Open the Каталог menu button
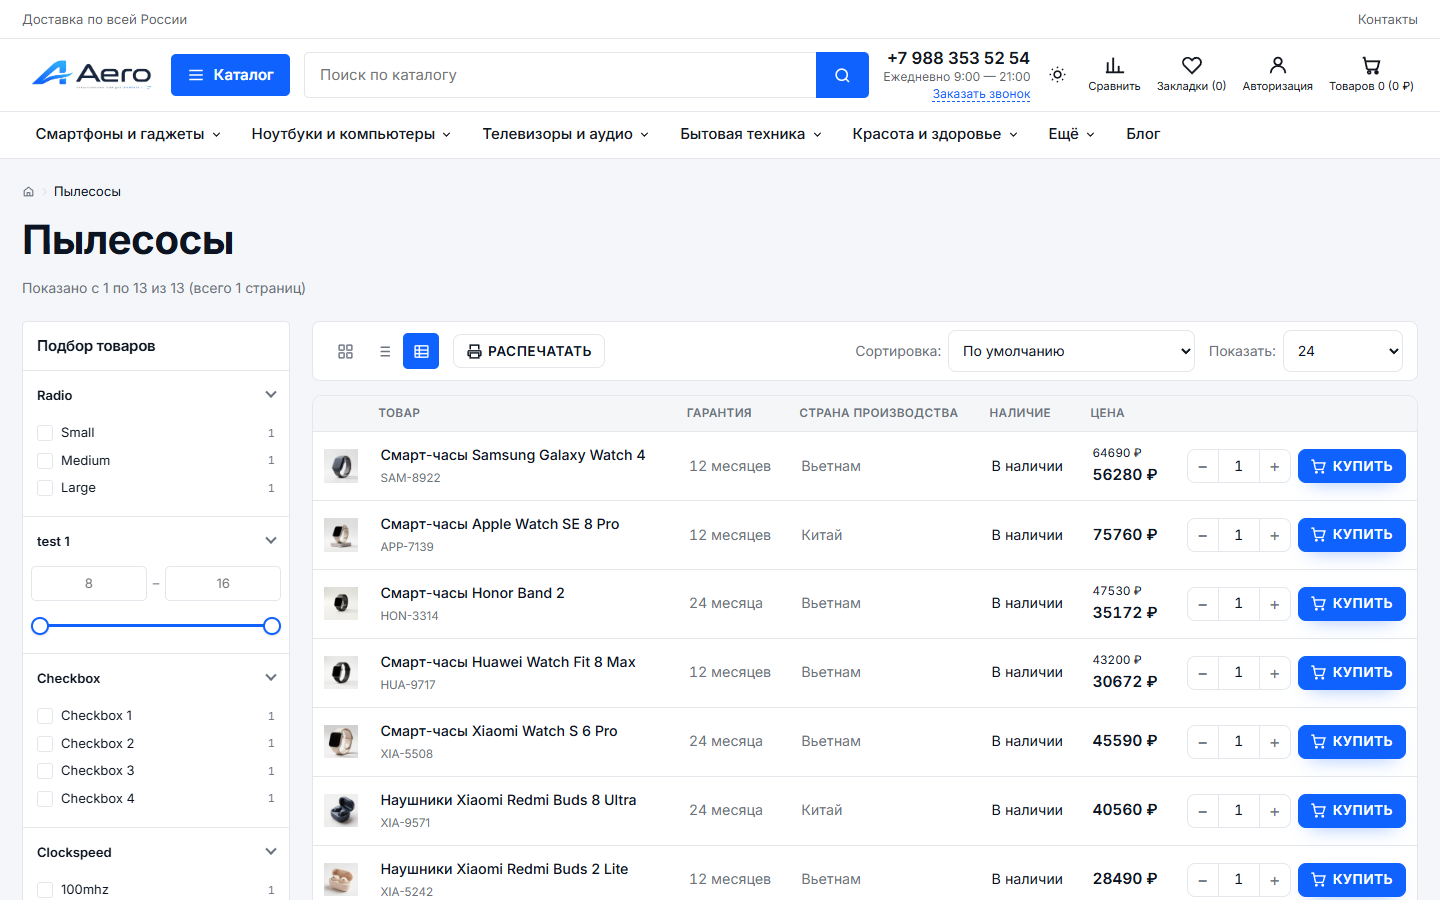1440x900 pixels. [230, 75]
